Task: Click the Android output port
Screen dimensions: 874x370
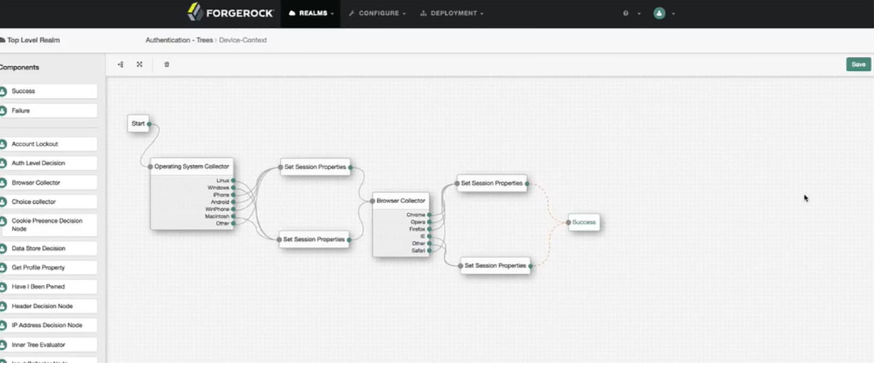Action: click(233, 202)
